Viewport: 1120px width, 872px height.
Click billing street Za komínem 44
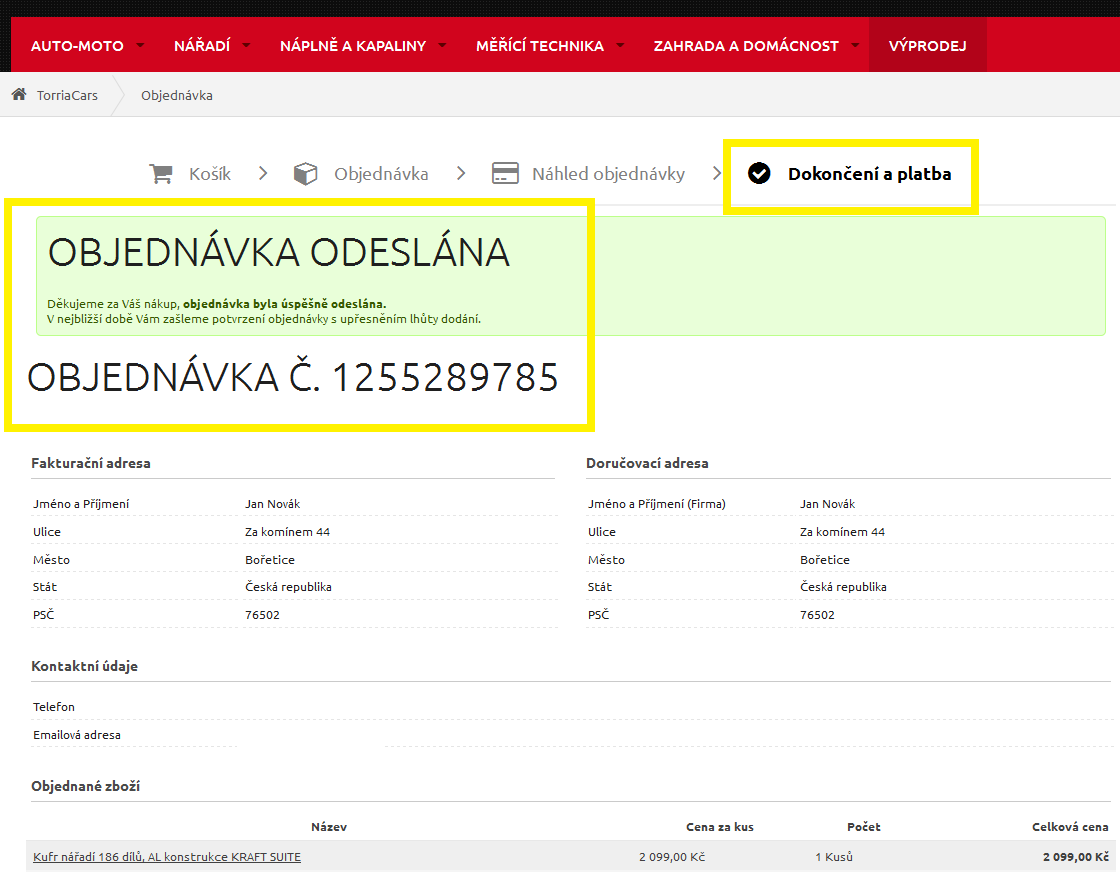(287, 531)
